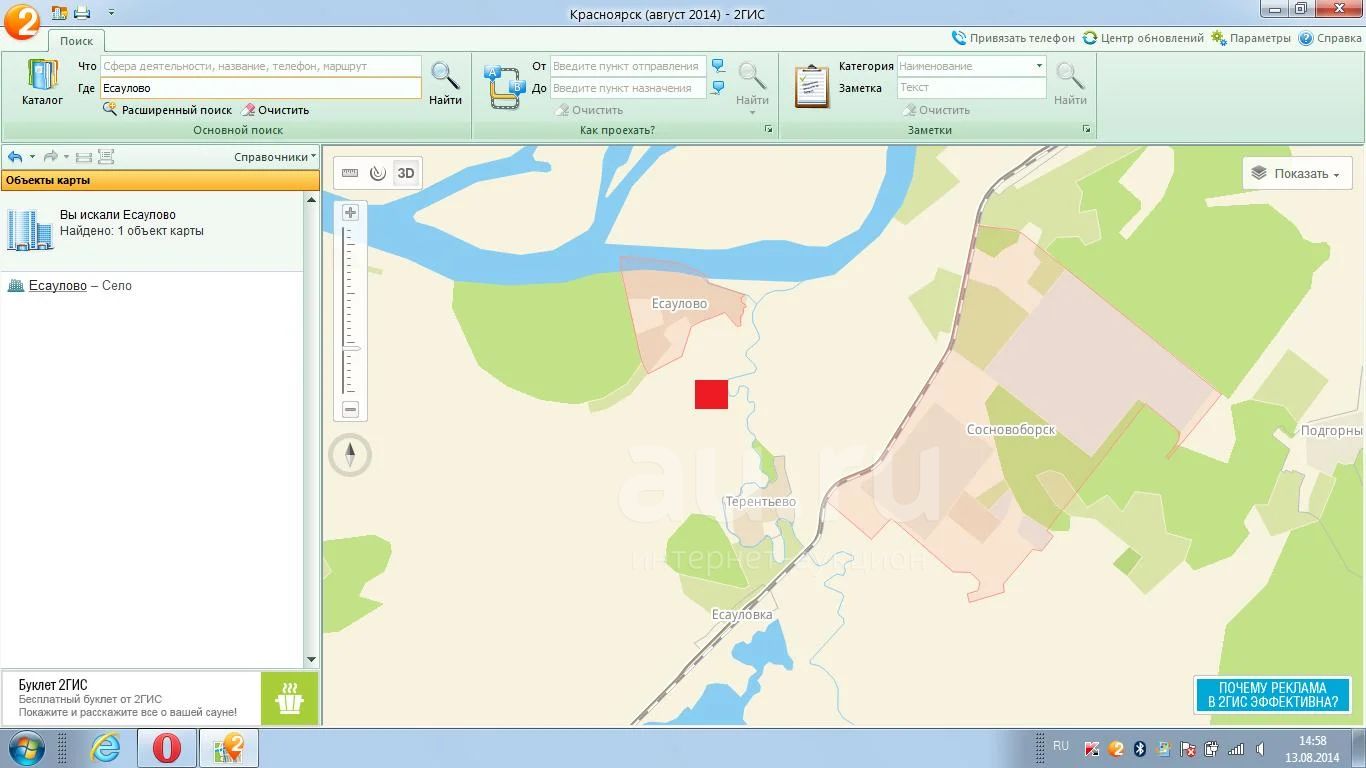Click the Сосновоборск label on map
This screenshot has width=1366, height=768.
pyautogui.click(x=1011, y=430)
